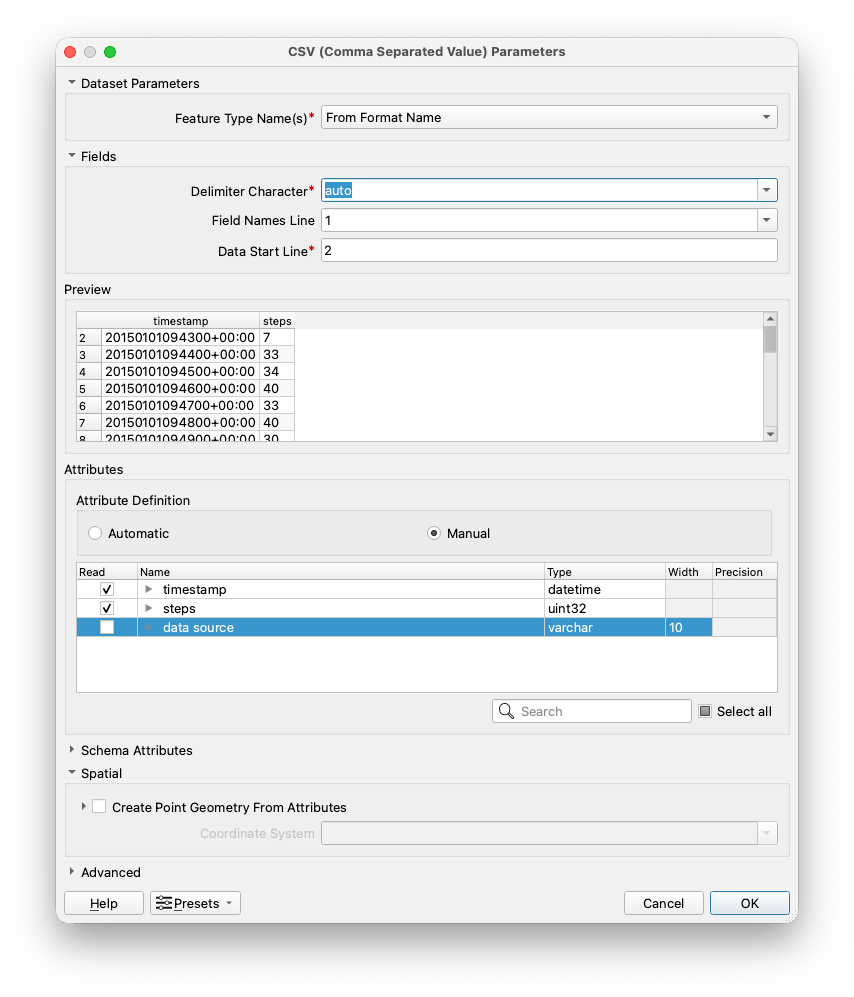Click the Field Names Line field

539,220
